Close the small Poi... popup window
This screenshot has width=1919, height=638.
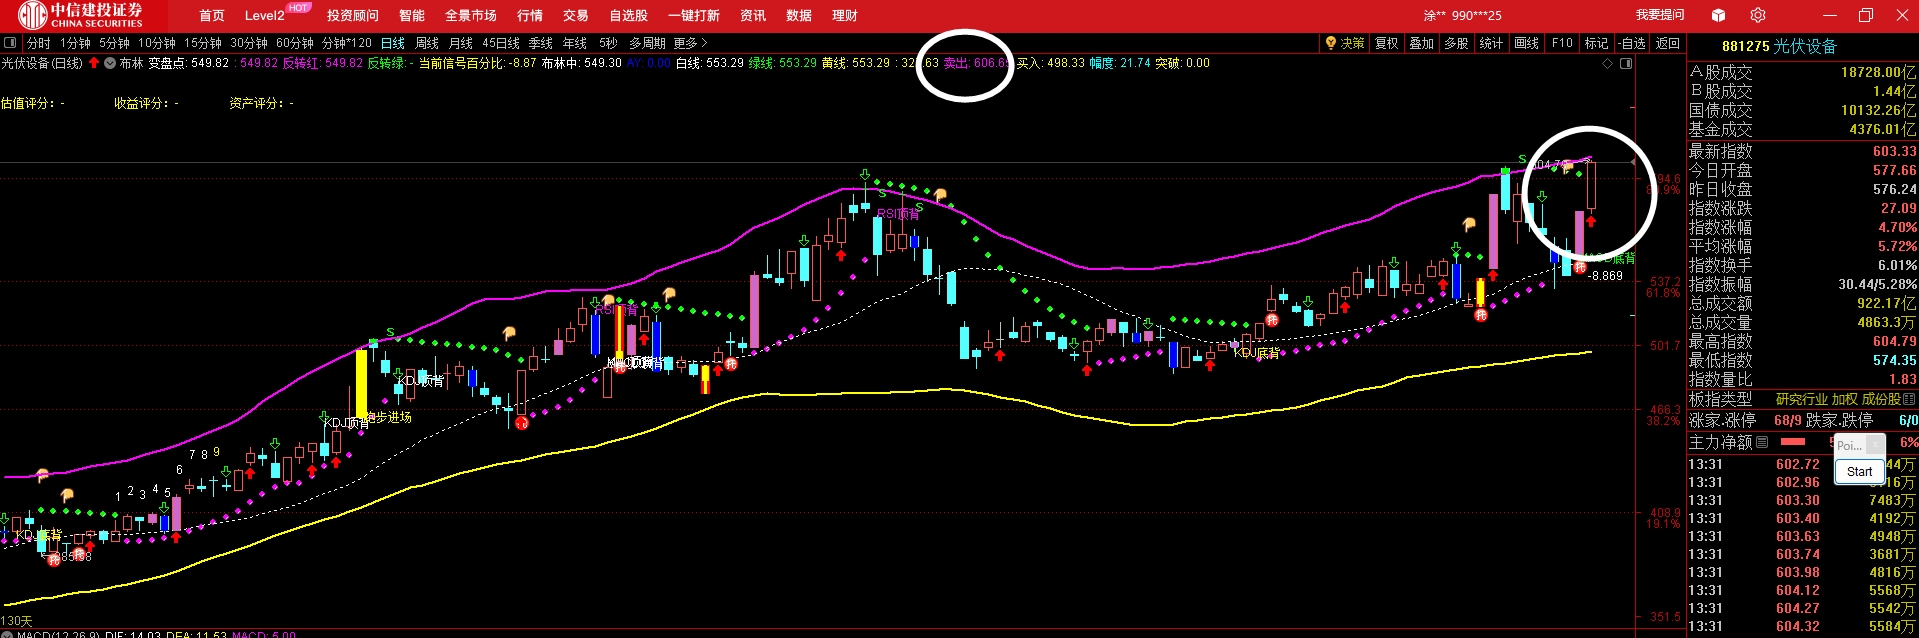[1875, 444]
